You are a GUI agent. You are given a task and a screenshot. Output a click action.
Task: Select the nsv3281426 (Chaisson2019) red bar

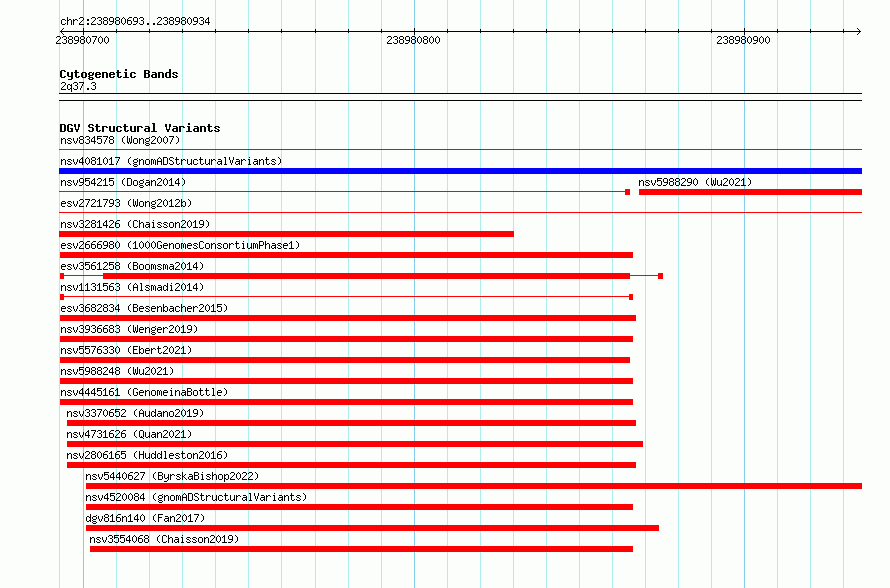point(287,234)
